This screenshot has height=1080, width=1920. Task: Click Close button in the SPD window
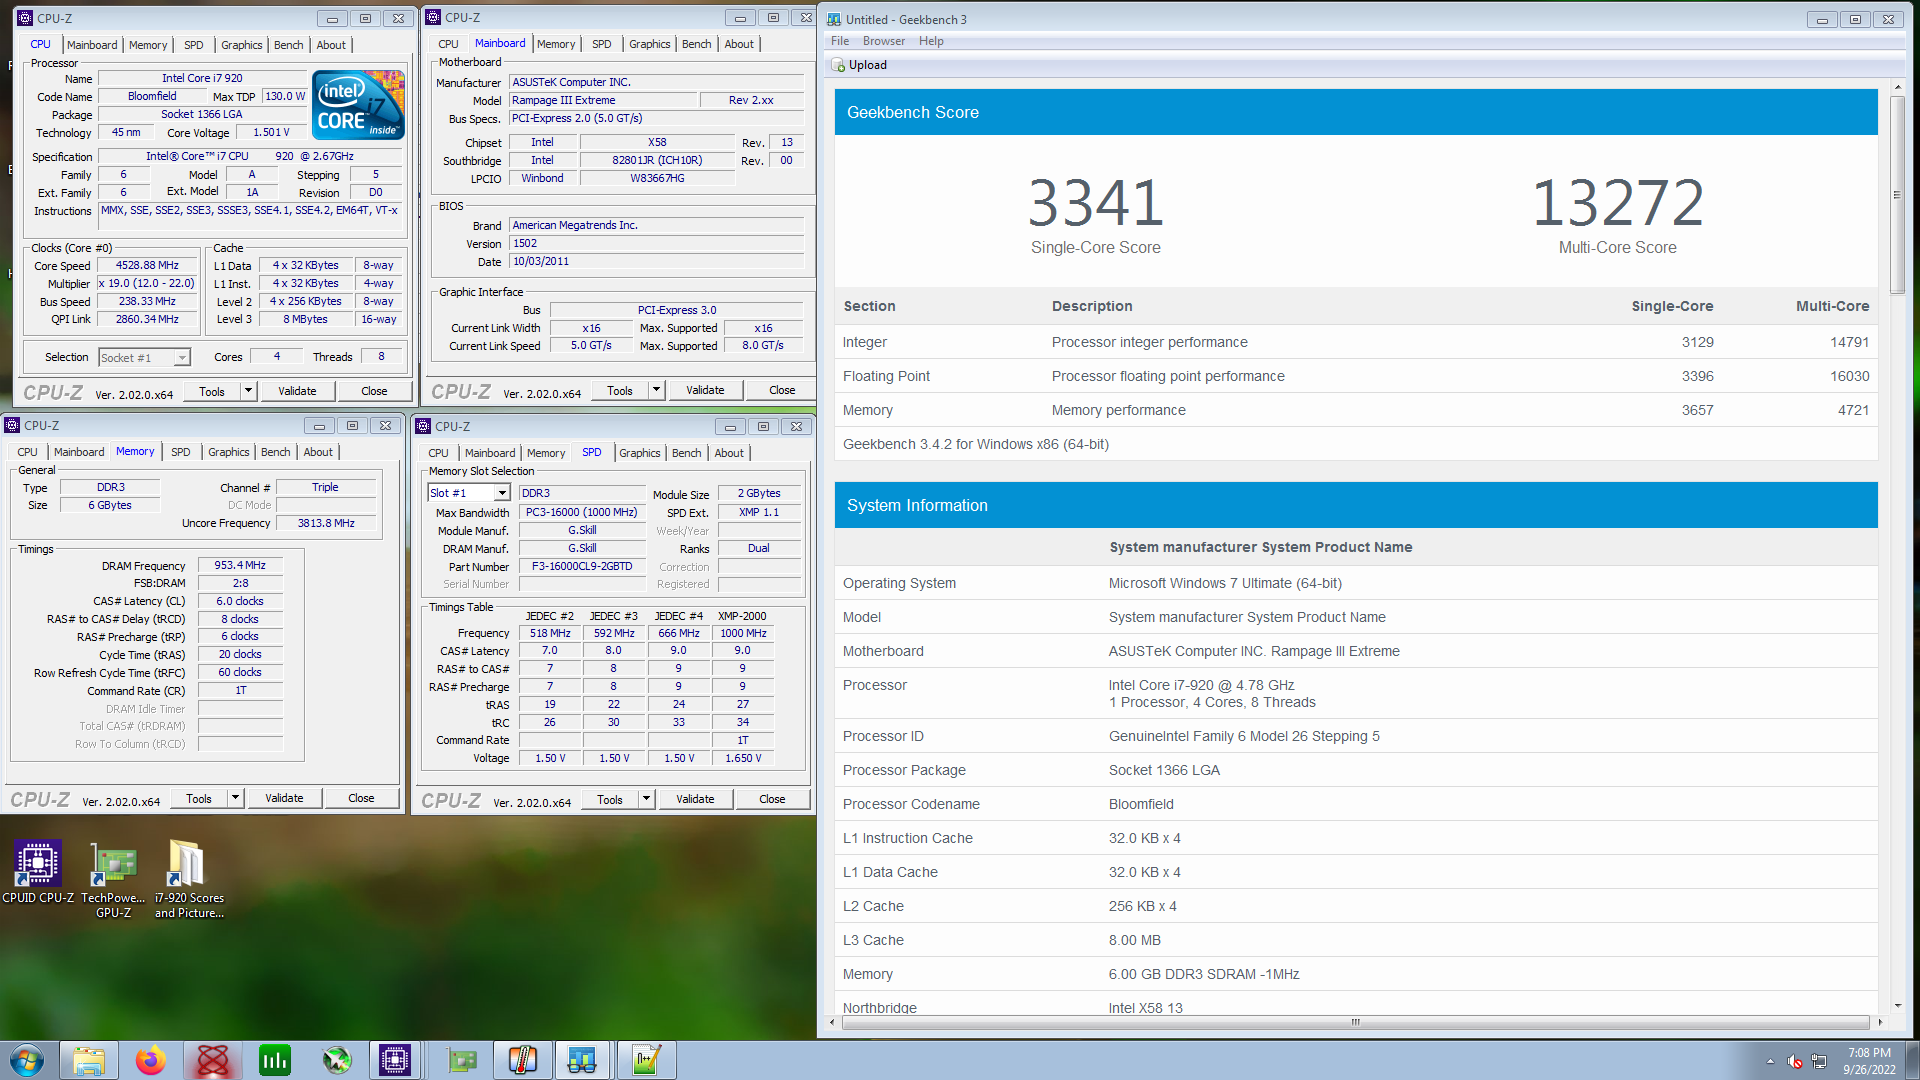(772, 799)
